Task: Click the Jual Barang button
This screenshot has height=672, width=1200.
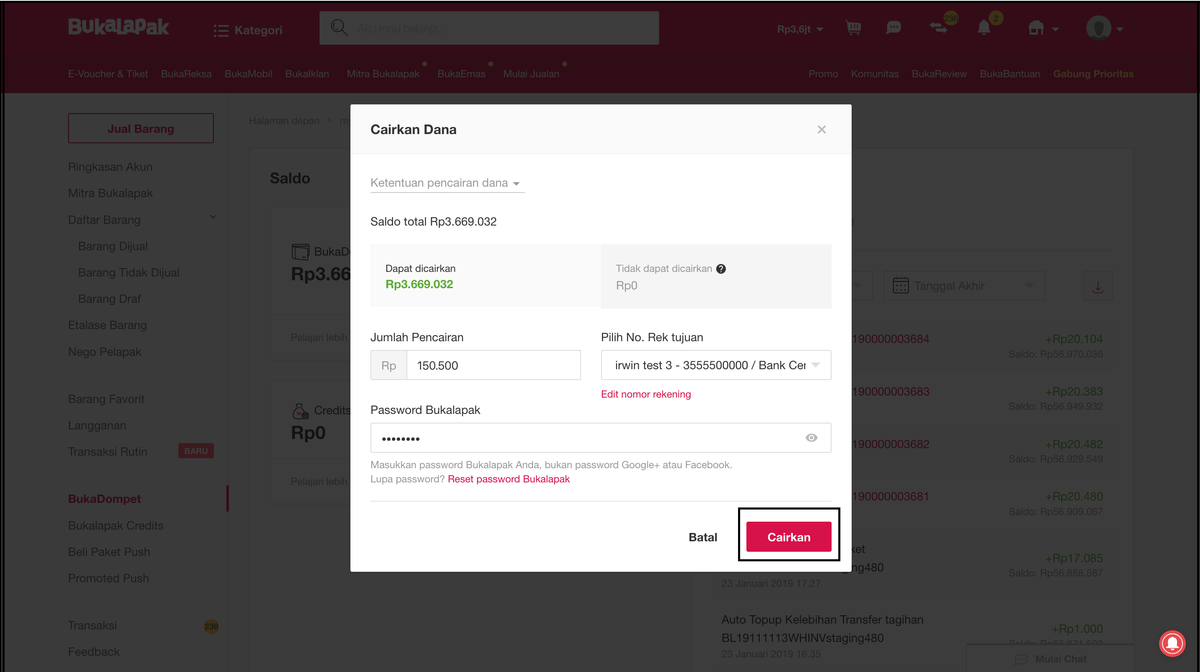Action: click(x=140, y=129)
